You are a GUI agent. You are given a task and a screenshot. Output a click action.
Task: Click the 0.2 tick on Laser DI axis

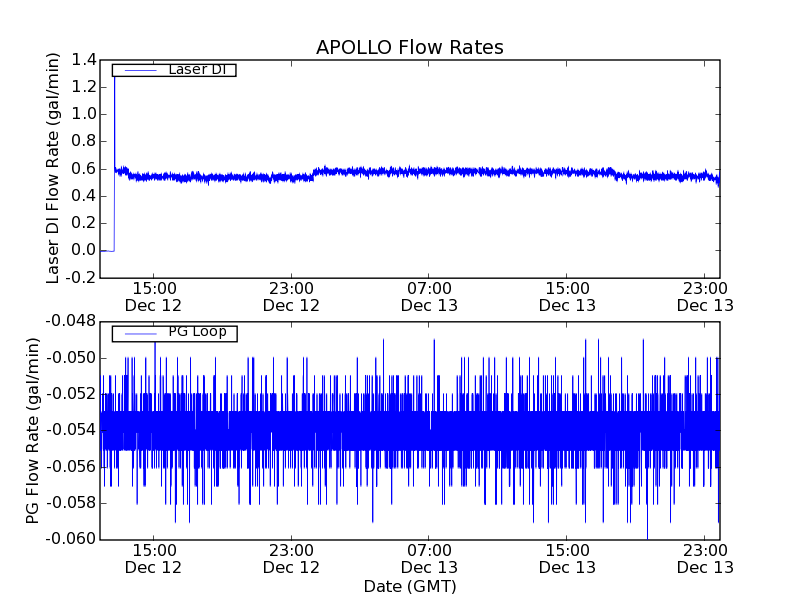84,223
